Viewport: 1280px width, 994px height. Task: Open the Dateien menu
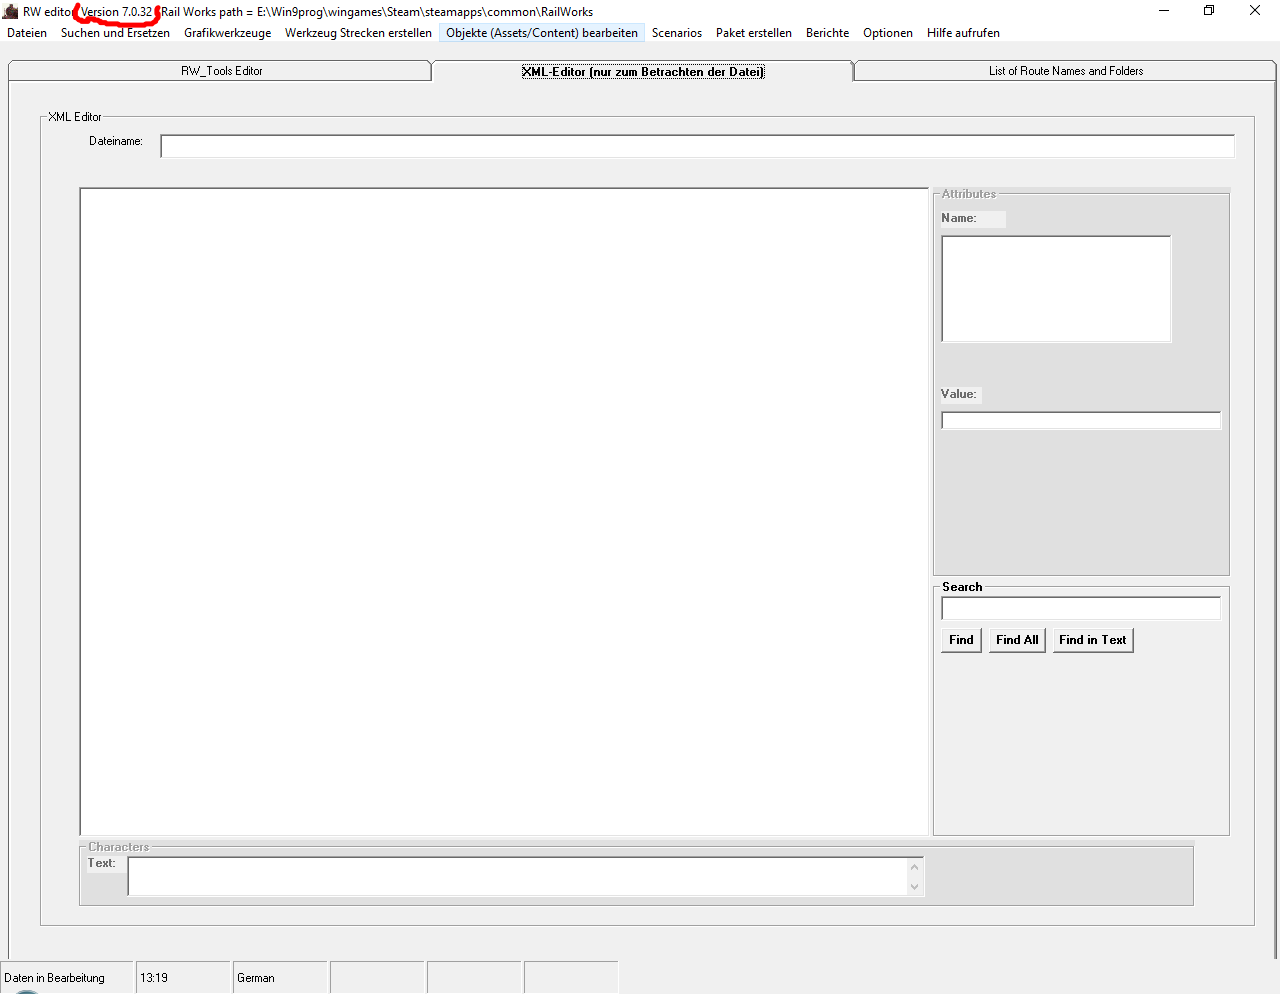(x=27, y=33)
